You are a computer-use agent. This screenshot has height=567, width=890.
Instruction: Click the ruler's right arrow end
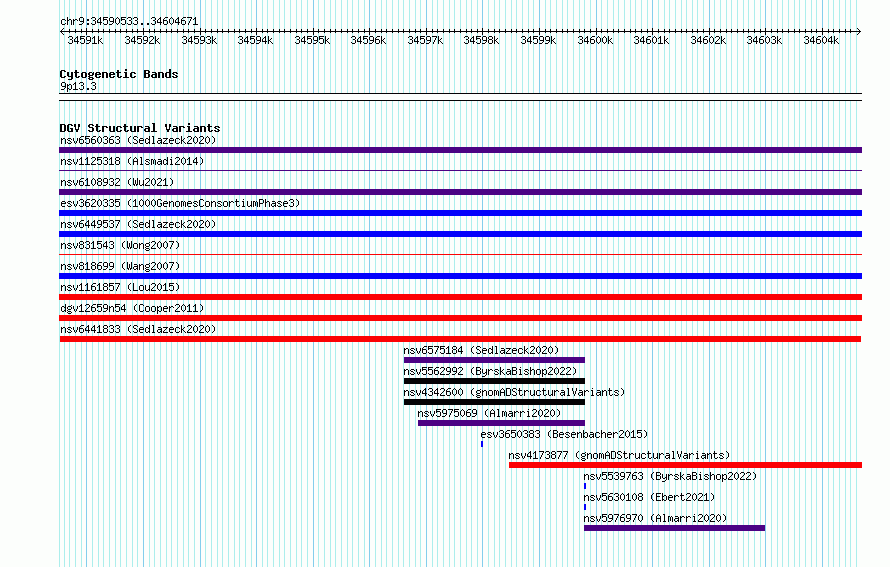pos(859,32)
